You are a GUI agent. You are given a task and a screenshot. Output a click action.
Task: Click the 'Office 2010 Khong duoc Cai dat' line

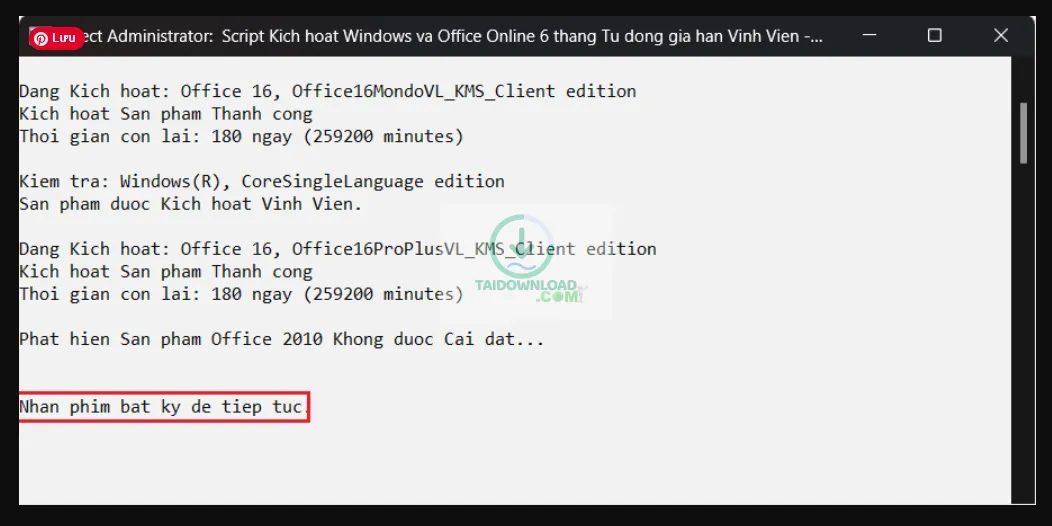[281, 339]
